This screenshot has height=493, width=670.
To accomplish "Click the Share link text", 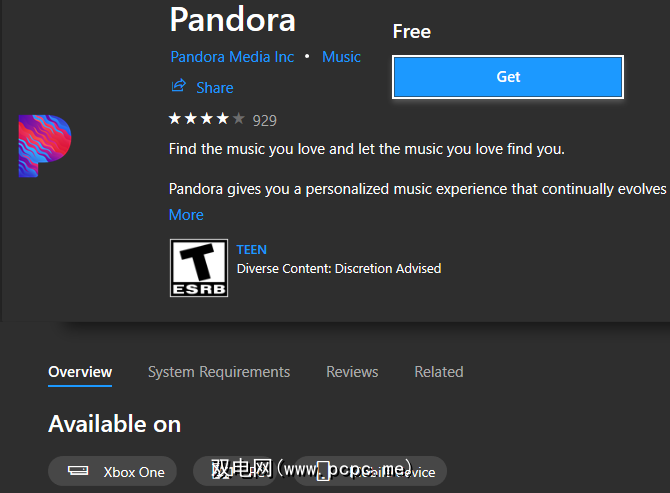I will (214, 88).
